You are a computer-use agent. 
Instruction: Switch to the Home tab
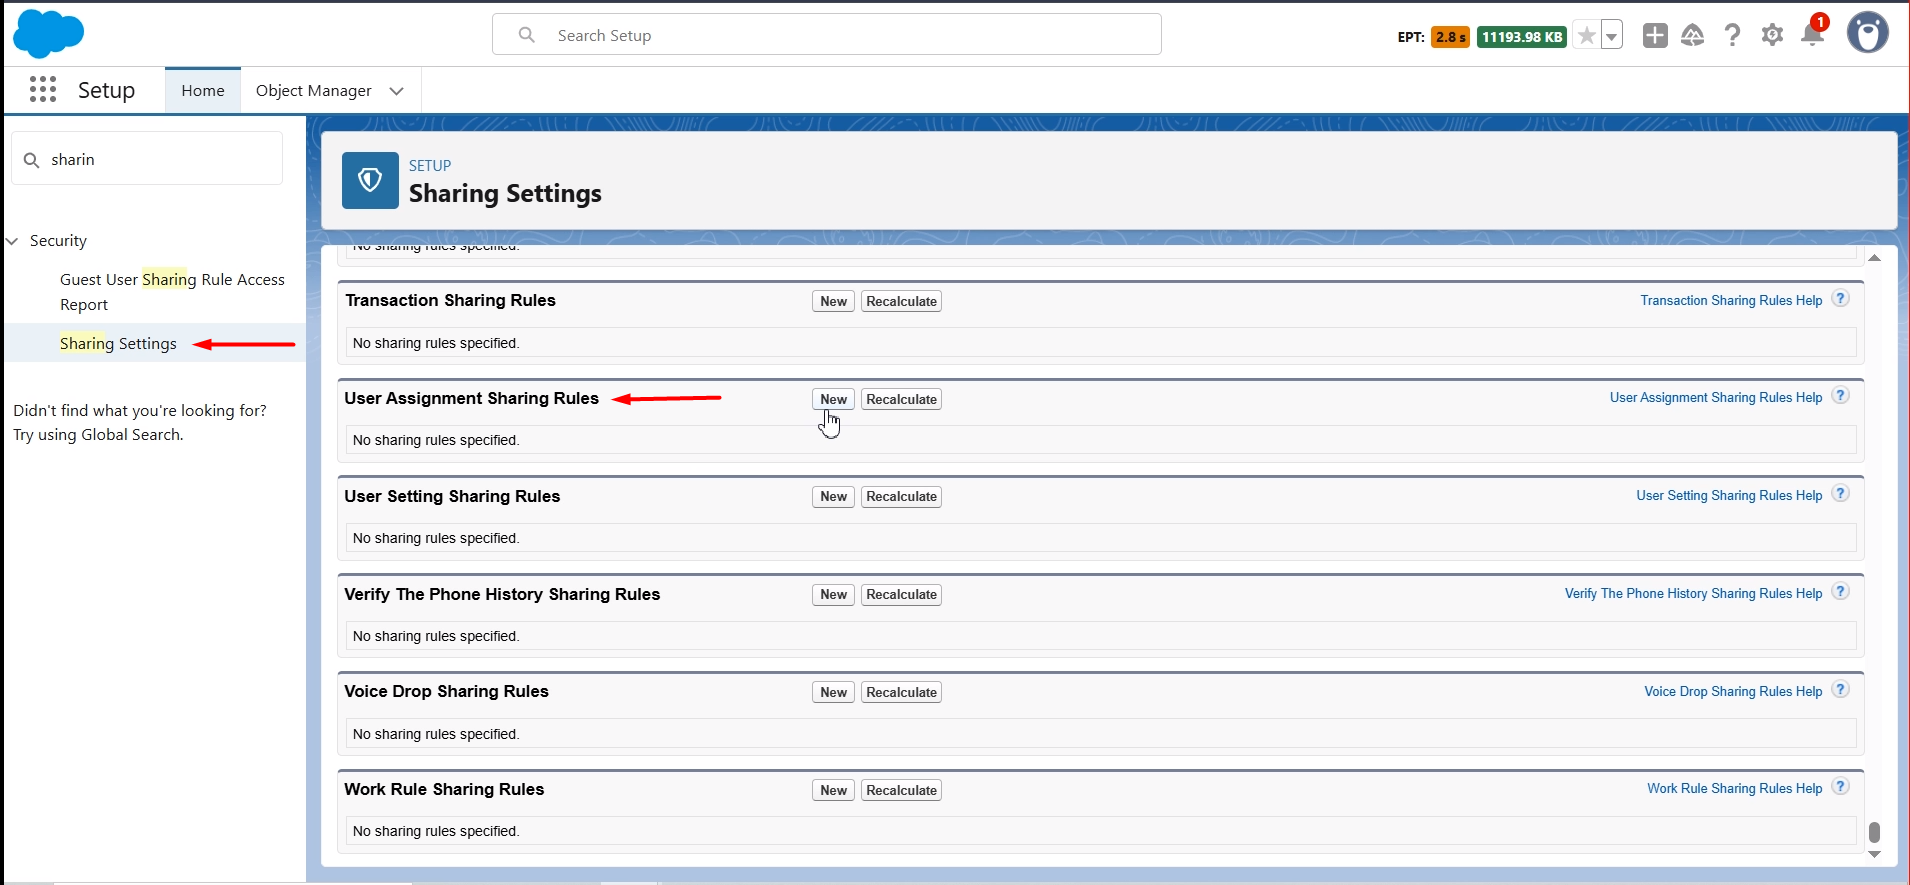click(x=203, y=90)
